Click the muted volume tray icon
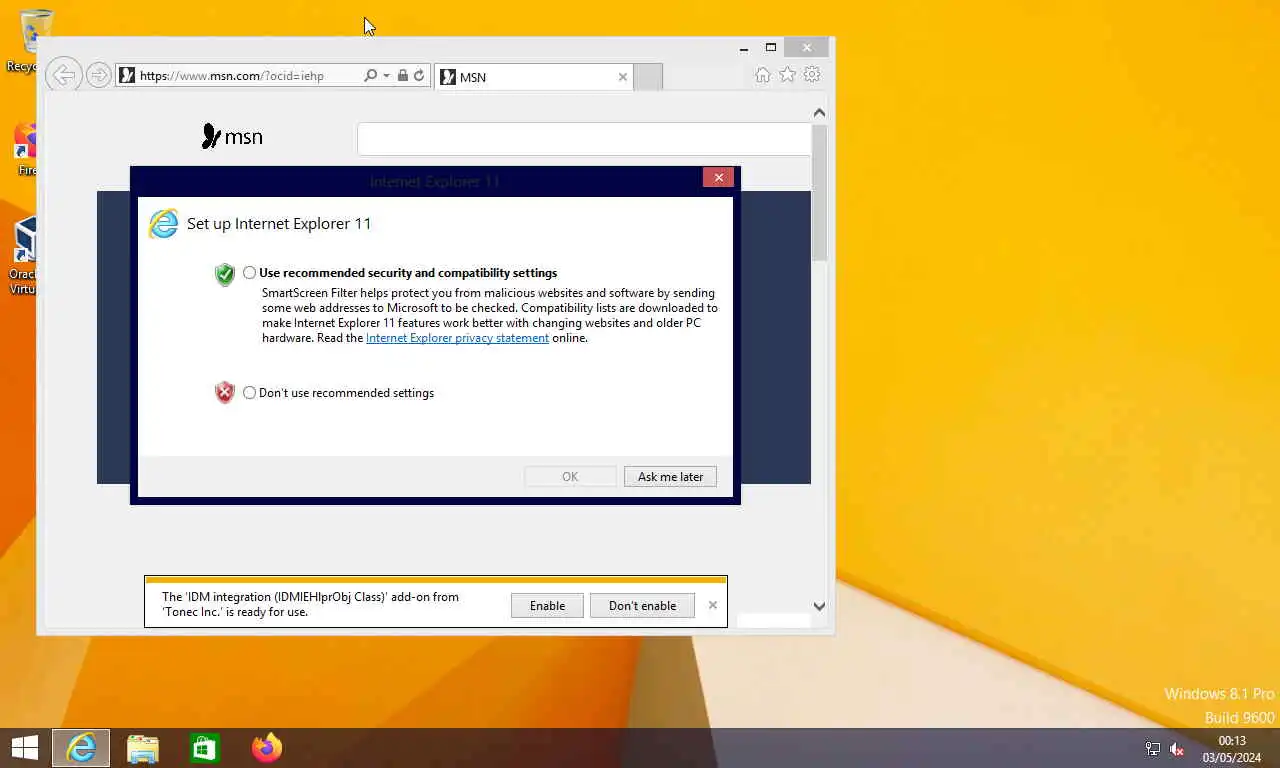This screenshot has height=768, width=1280. pos(1177,749)
